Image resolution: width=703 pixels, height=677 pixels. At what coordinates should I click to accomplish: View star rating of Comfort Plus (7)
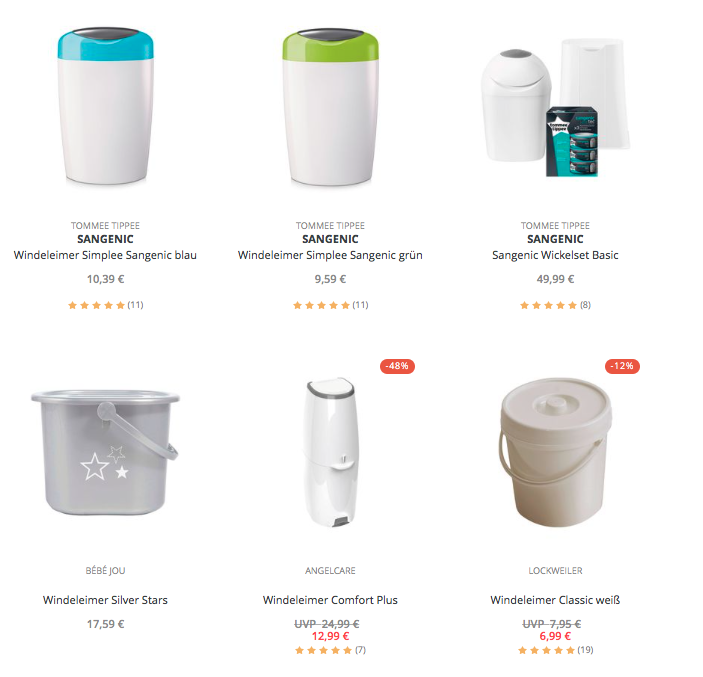(330, 650)
